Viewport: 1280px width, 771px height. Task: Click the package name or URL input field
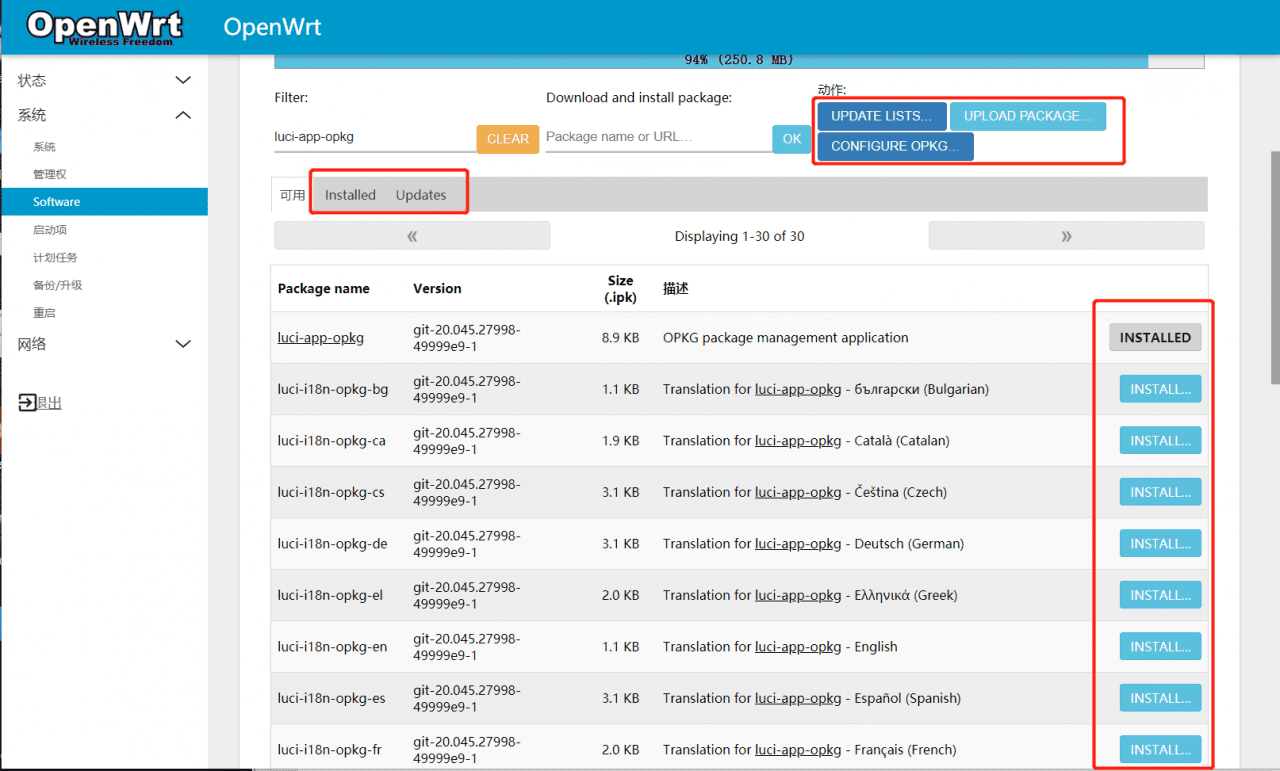[657, 137]
